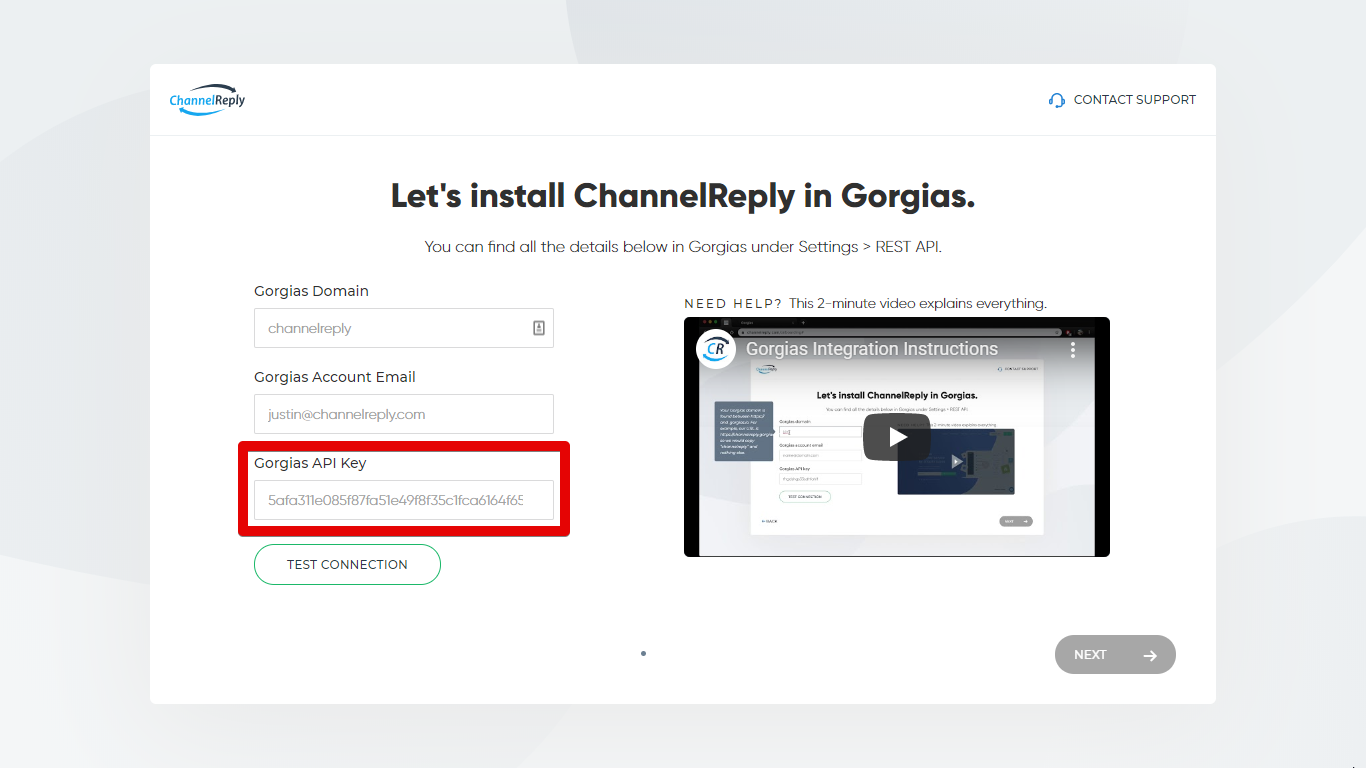The image size is (1366, 768).
Task: Click the 'Let's install ChannelReply in Gorgias.' heading
Action: (x=683, y=196)
